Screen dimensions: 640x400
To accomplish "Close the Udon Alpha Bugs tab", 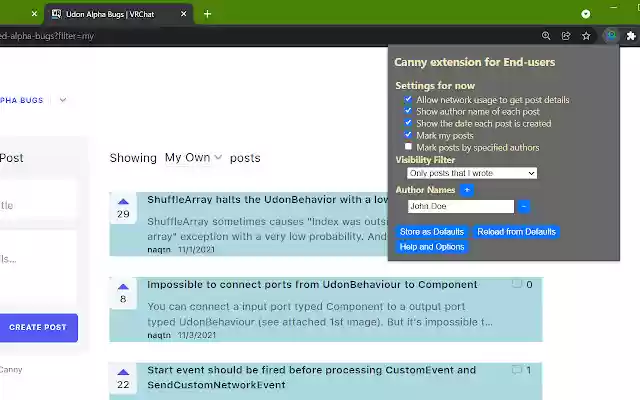I will click(x=184, y=14).
